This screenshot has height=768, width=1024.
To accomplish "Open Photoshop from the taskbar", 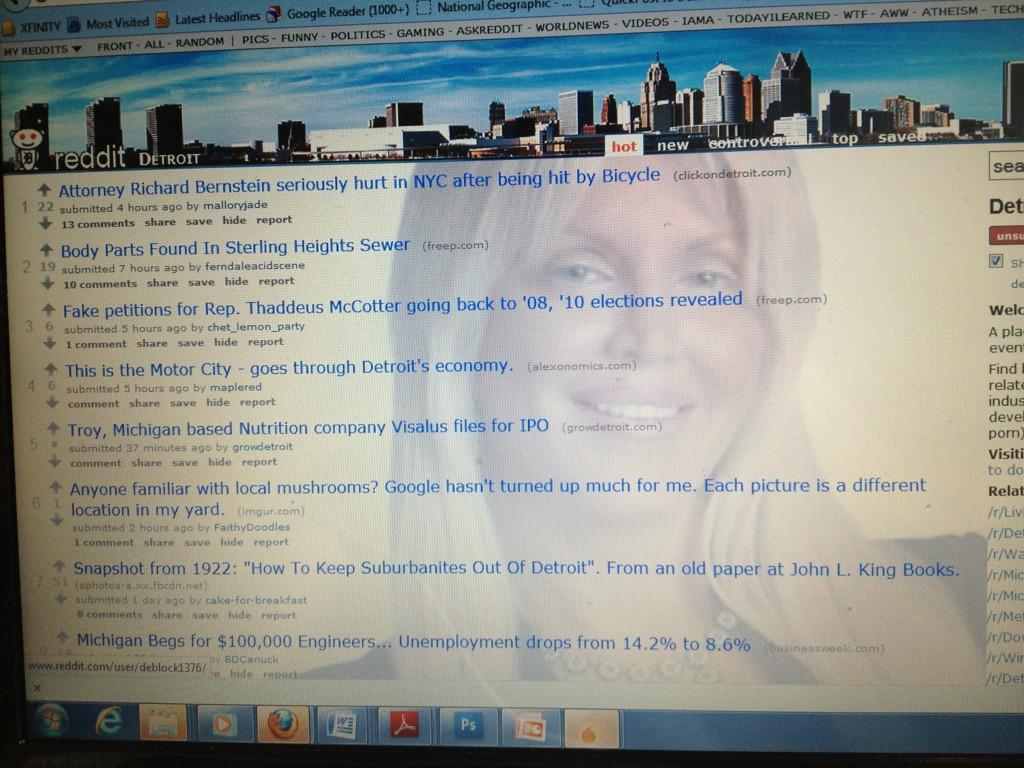I will pos(468,726).
